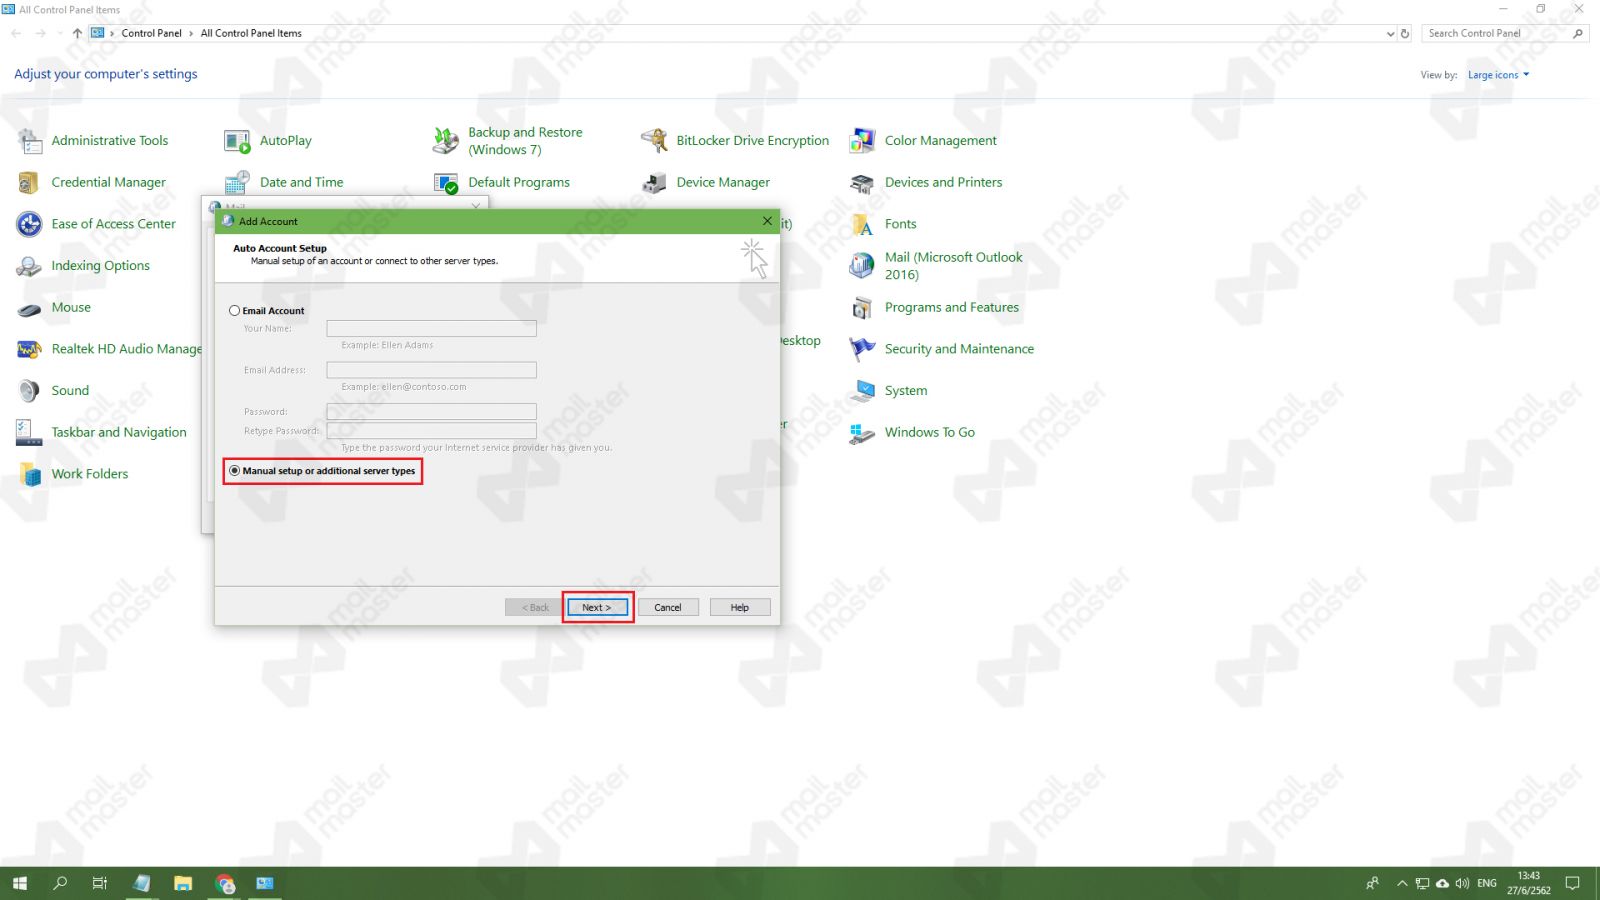
Task: Click the volume icon in system tray
Action: coord(1462,883)
